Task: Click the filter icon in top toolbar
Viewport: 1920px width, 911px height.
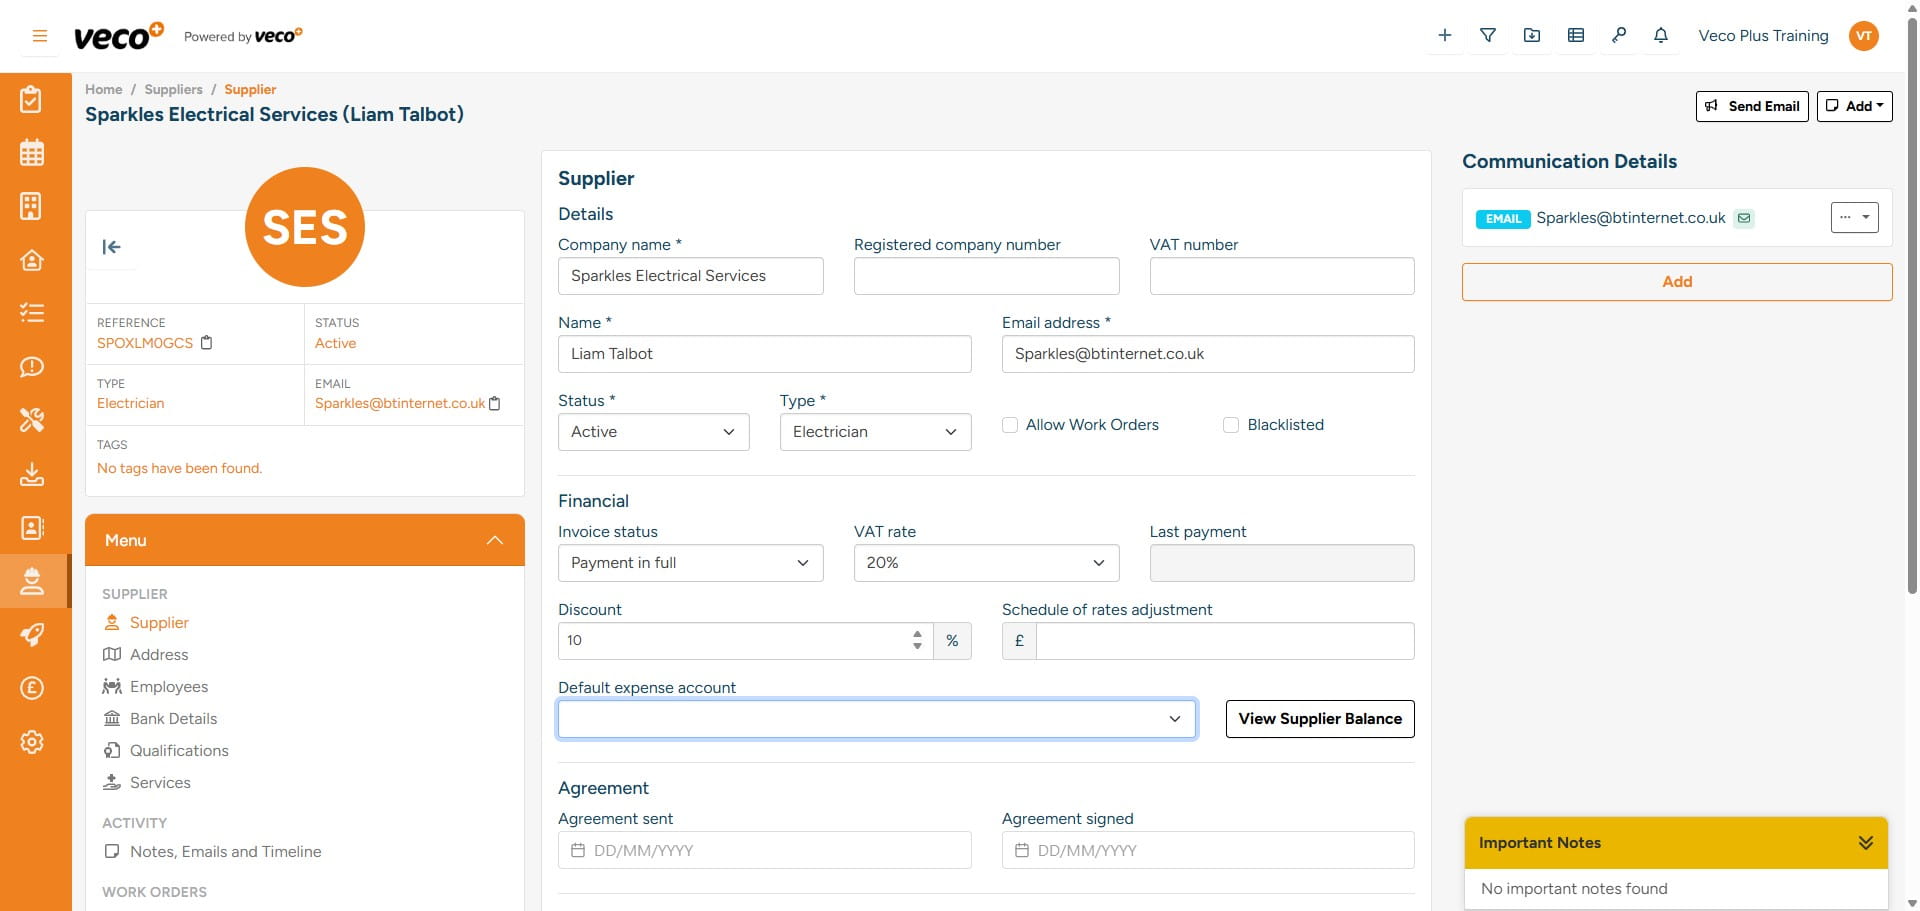Action: click(1488, 35)
